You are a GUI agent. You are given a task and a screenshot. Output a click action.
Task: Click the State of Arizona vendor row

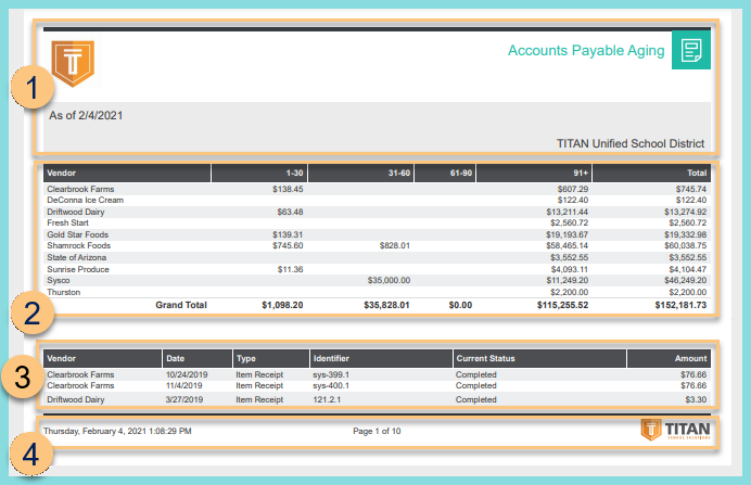[x=377, y=258]
